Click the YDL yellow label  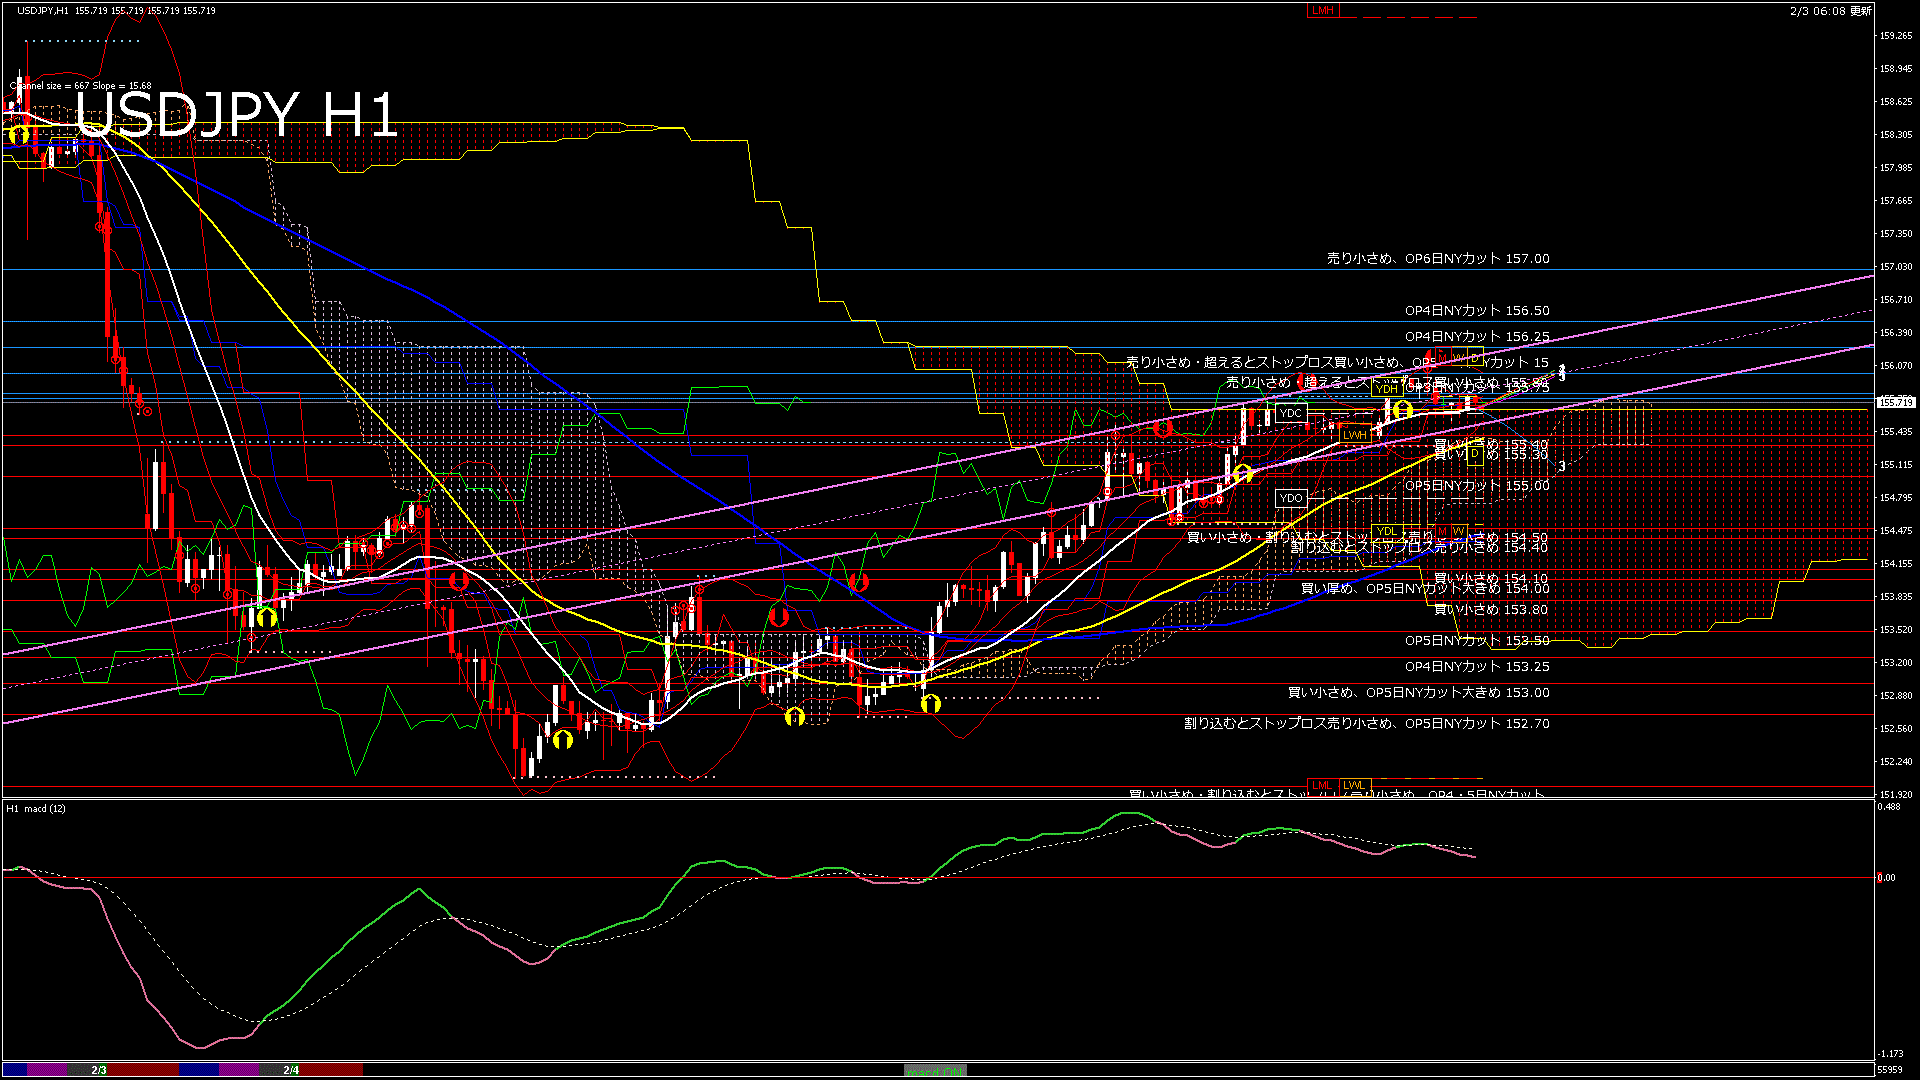pyautogui.click(x=1386, y=531)
